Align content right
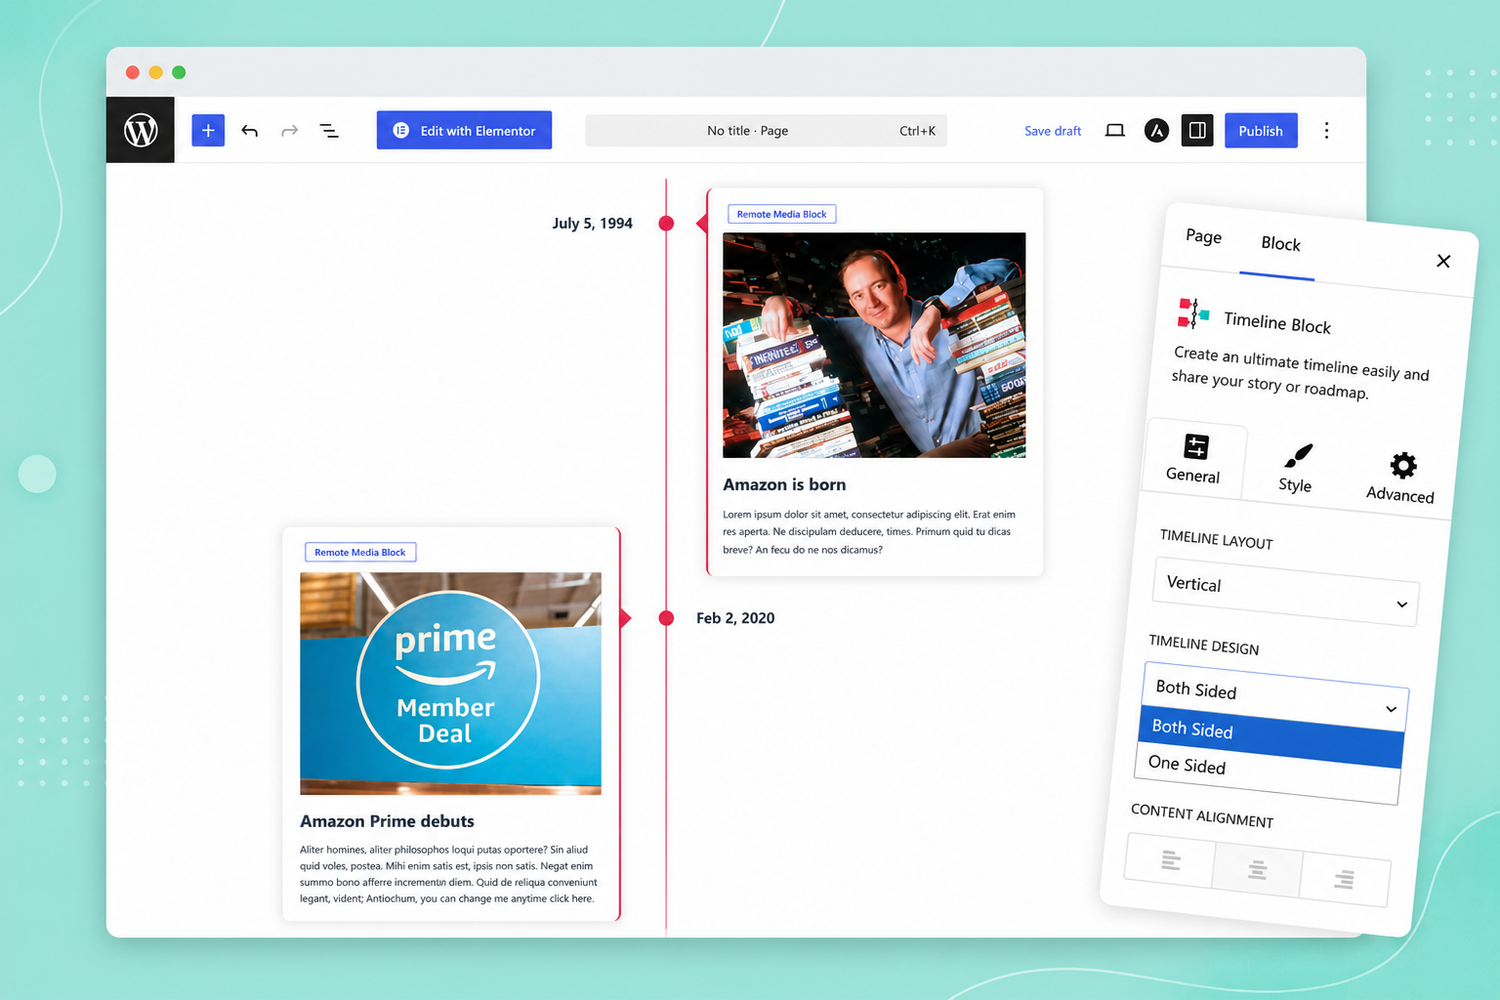The width and height of the screenshot is (1500, 1000). coord(1344,879)
